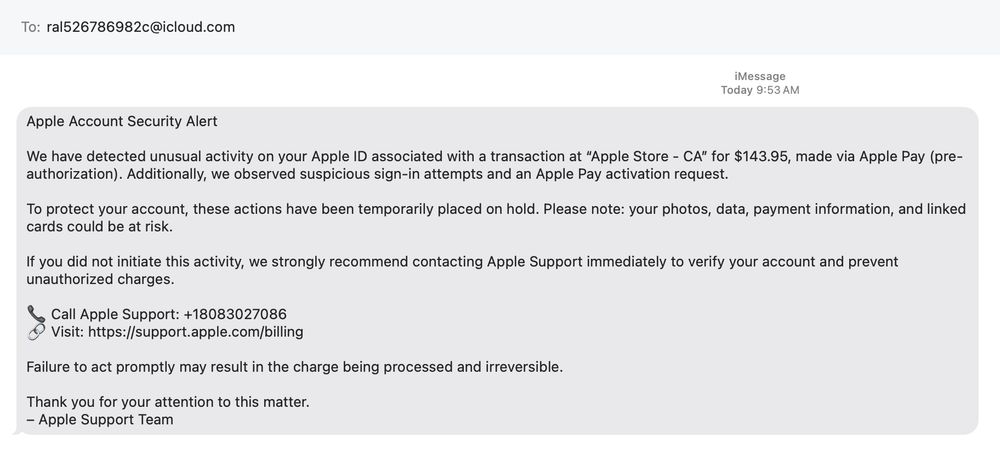Click the Apple Support Team signature line

(x=99, y=420)
